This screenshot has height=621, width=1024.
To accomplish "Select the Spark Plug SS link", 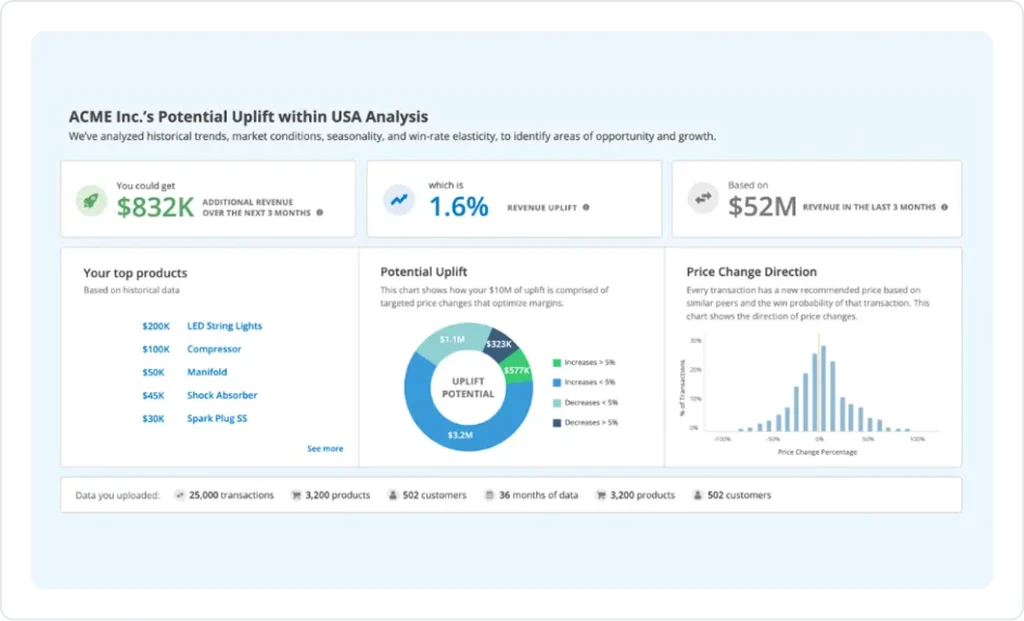I will pyautogui.click(x=217, y=418).
